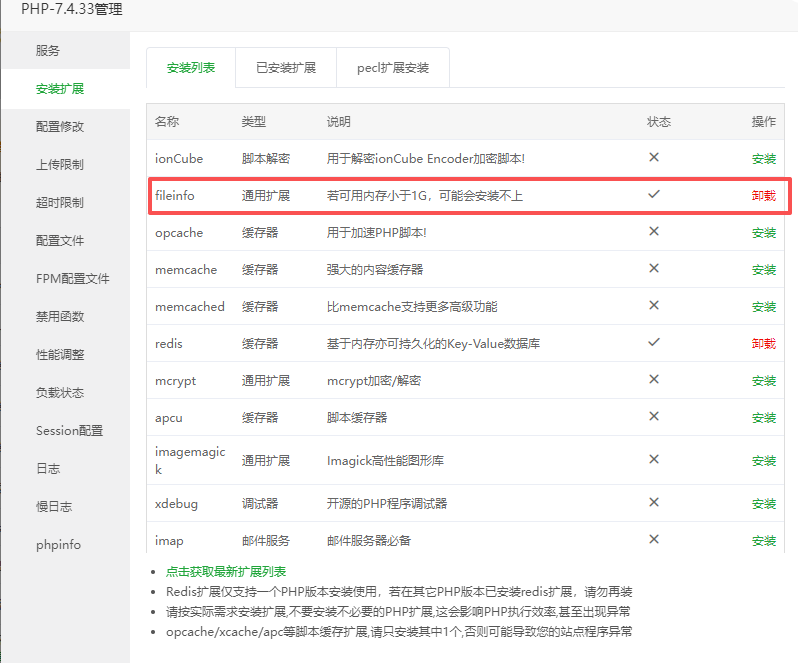Open FPM配置文件 menu item

click(x=72, y=279)
